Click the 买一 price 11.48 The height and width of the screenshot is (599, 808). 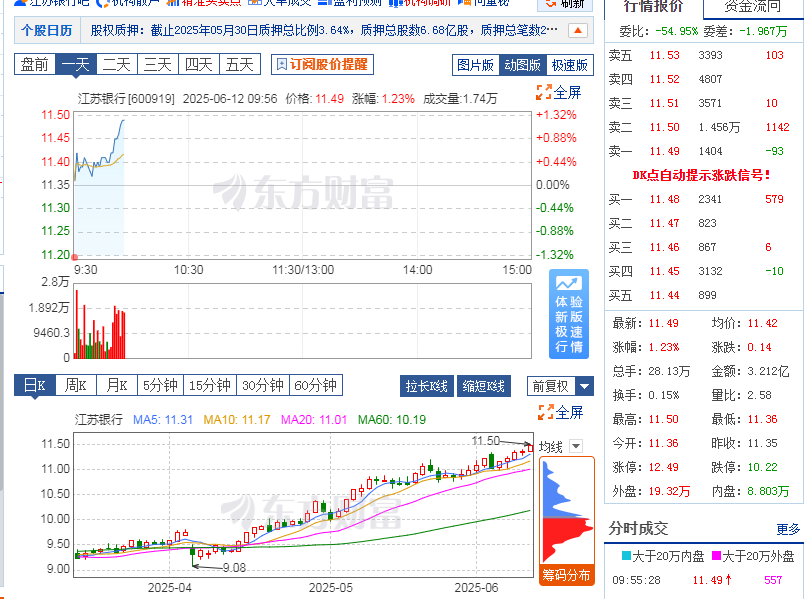(664, 199)
